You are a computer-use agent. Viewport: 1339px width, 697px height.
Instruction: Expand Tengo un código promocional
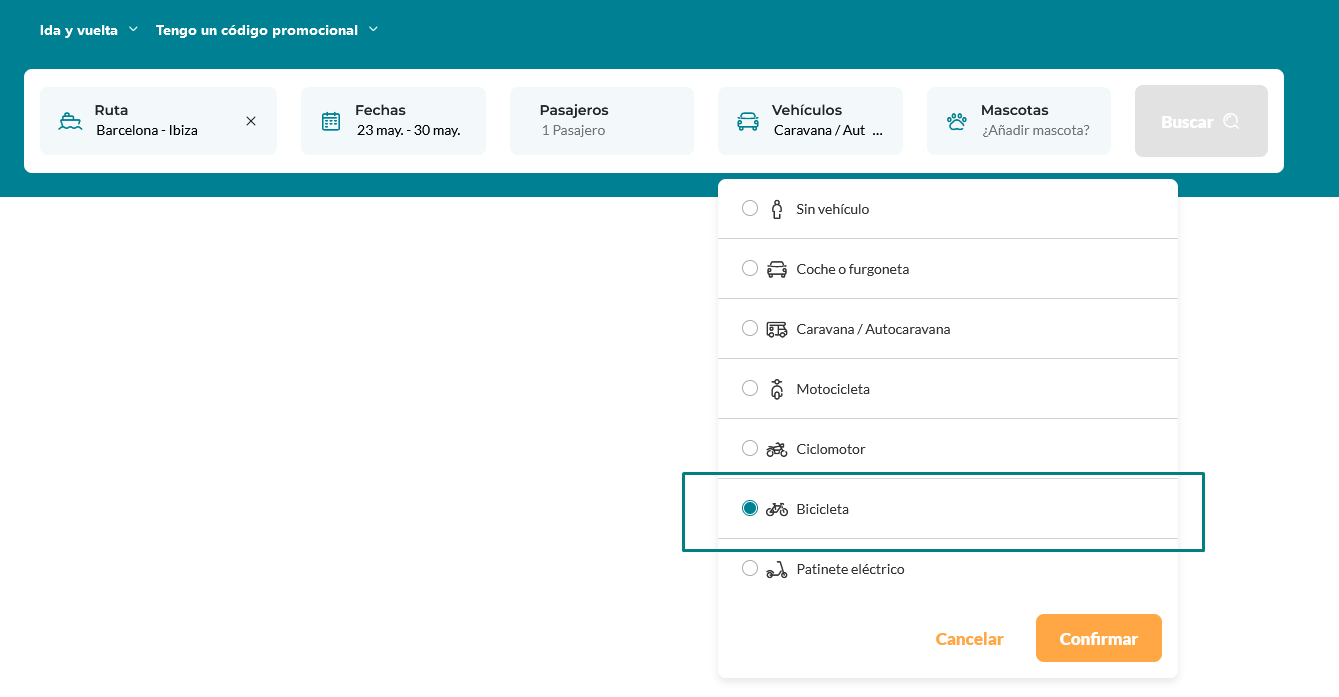click(x=267, y=30)
